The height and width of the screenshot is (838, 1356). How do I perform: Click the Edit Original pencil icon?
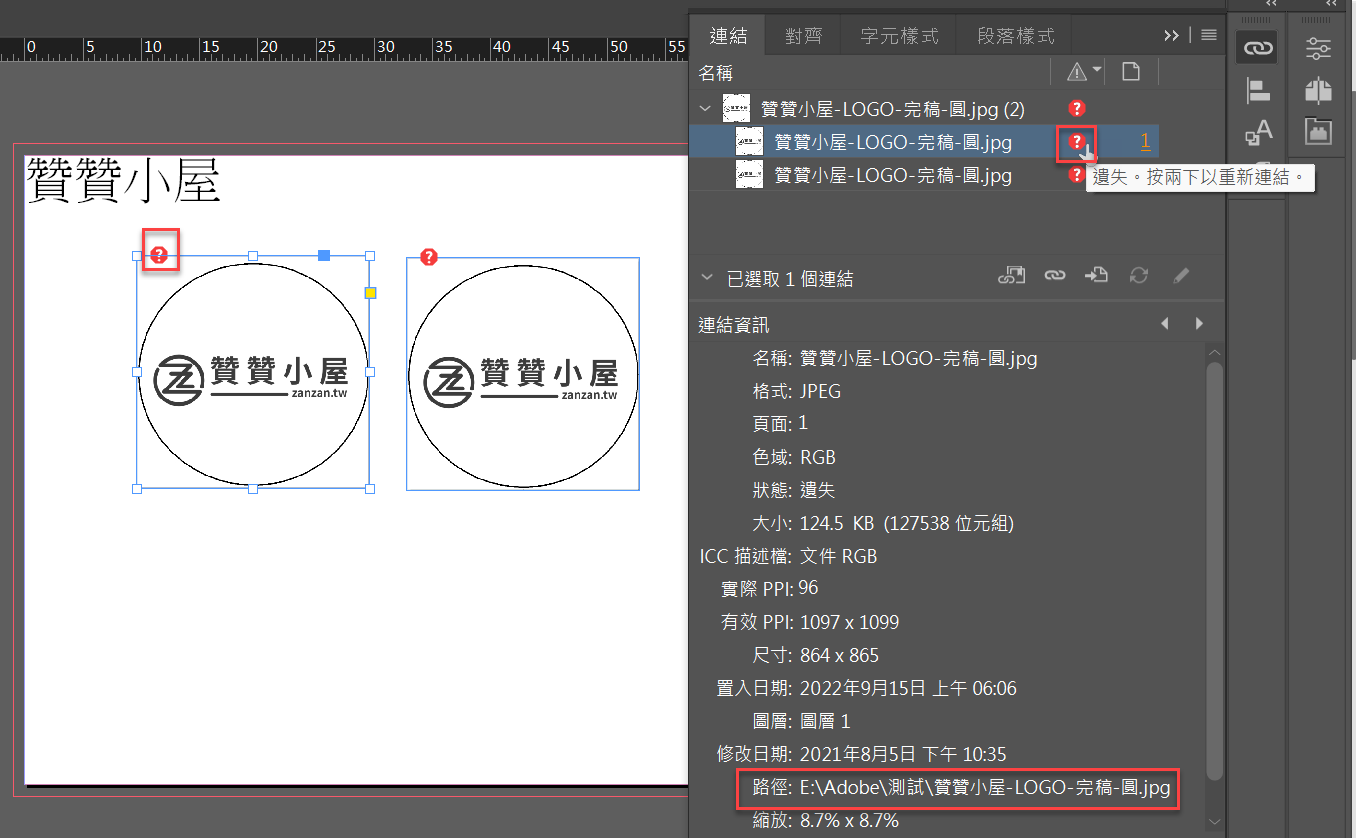pyautogui.click(x=1181, y=276)
